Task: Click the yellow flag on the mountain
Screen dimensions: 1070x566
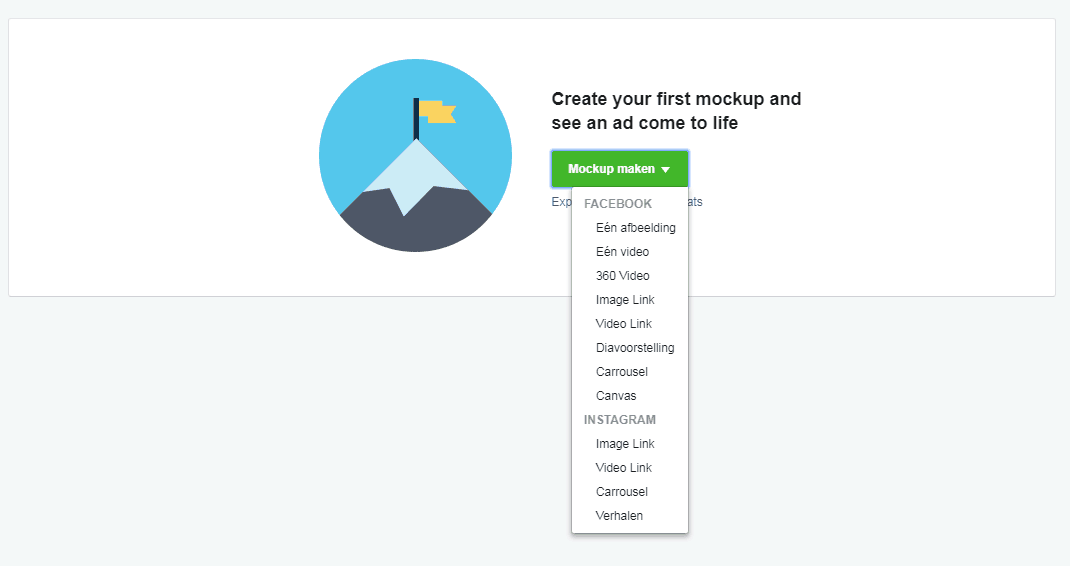Action: click(x=437, y=112)
